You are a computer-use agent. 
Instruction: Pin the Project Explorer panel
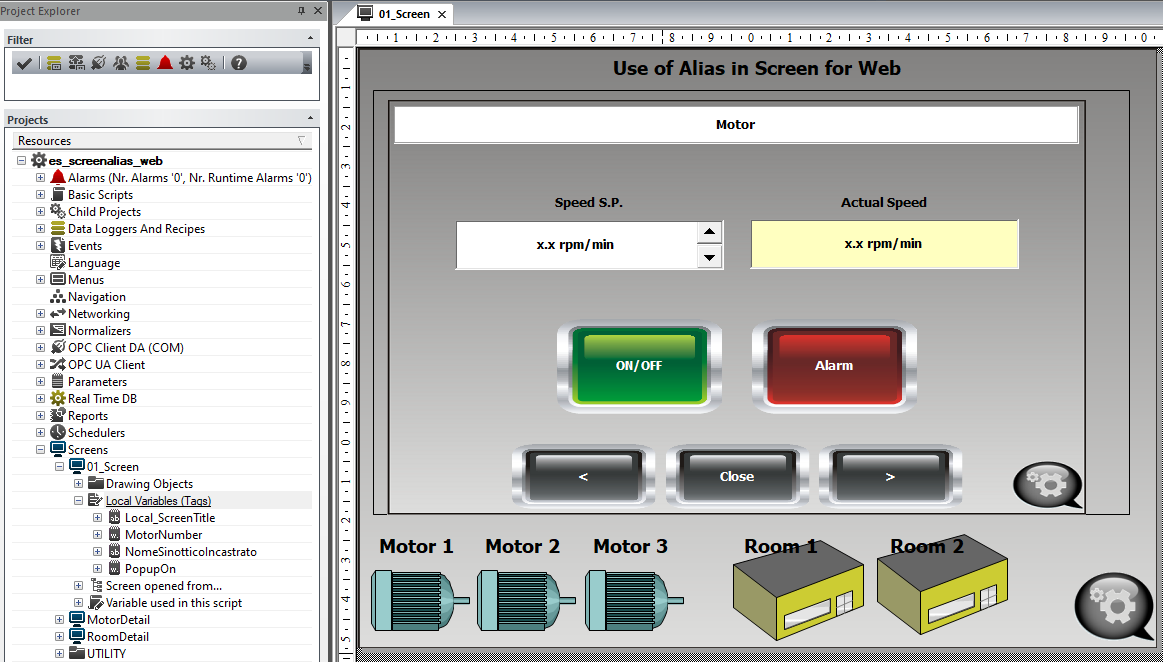[x=302, y=11]
